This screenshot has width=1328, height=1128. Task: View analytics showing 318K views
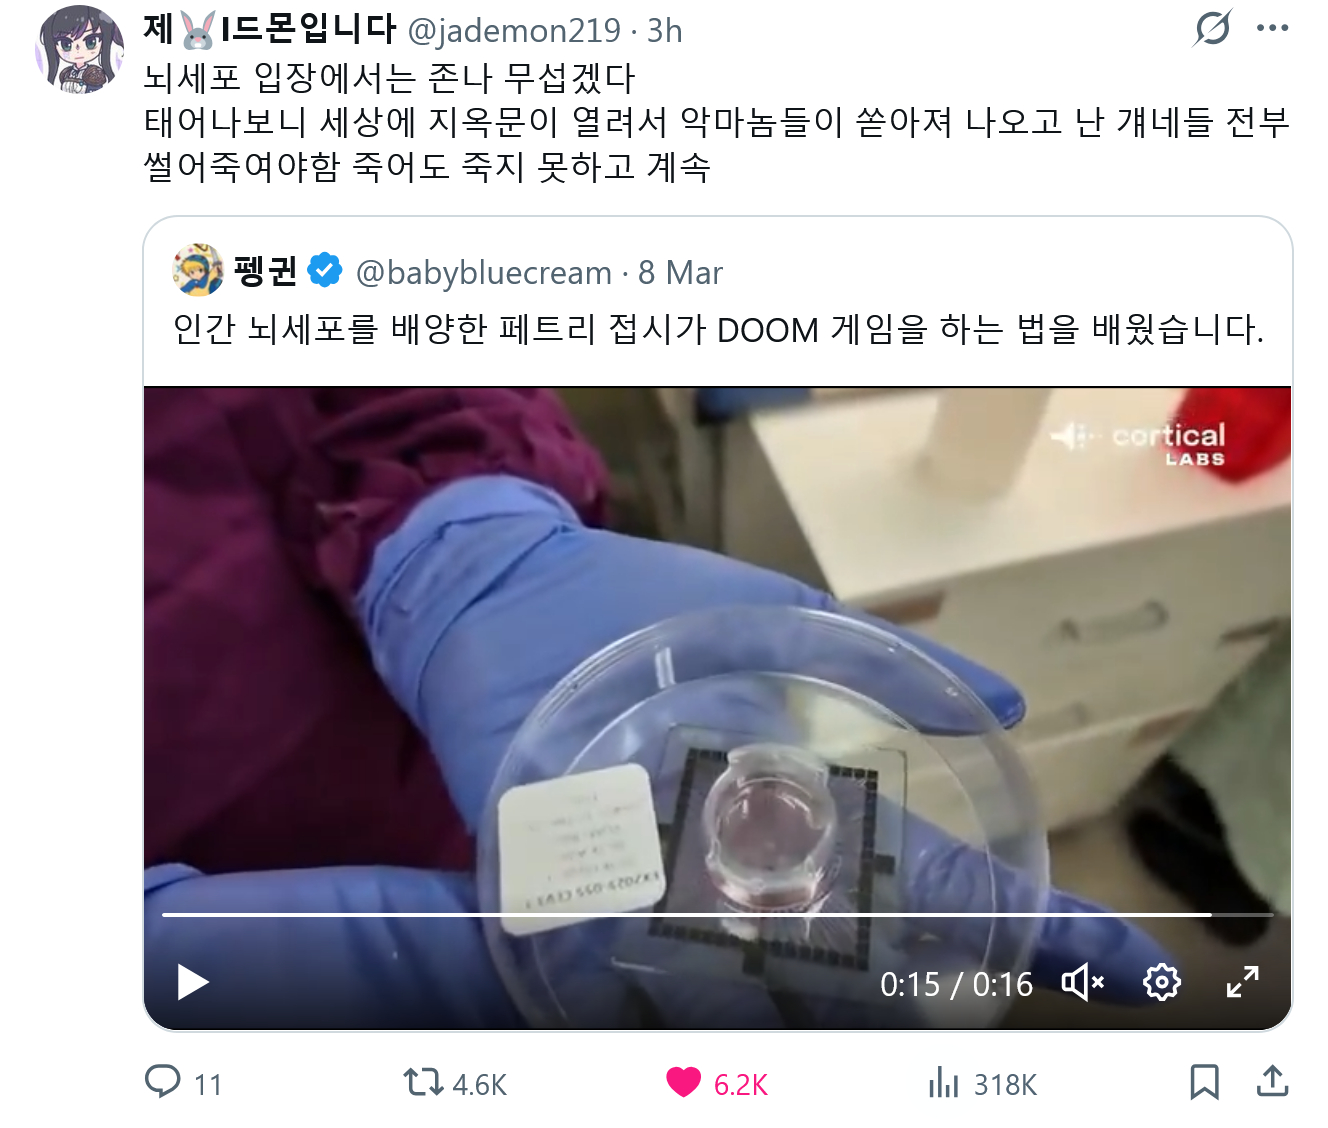coord(943,1083)
